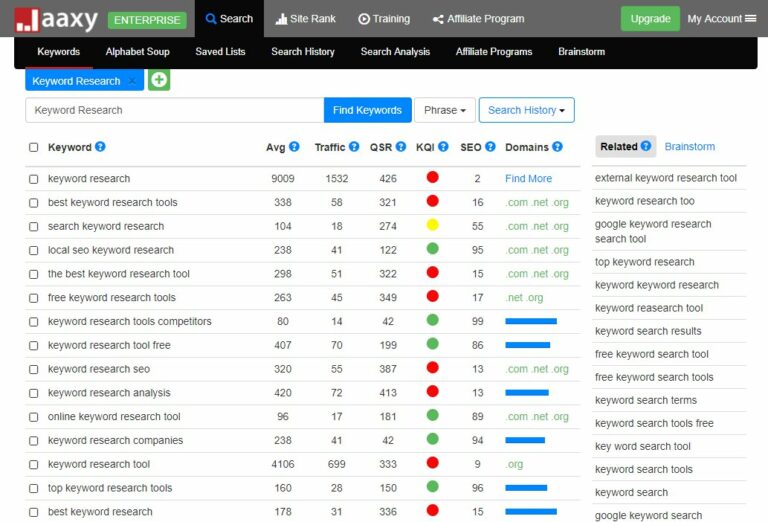768x522 pixels.
Task: Click green KQI dot for online keyword research tool
Action: pyautogui.click(x=432, y=415)
